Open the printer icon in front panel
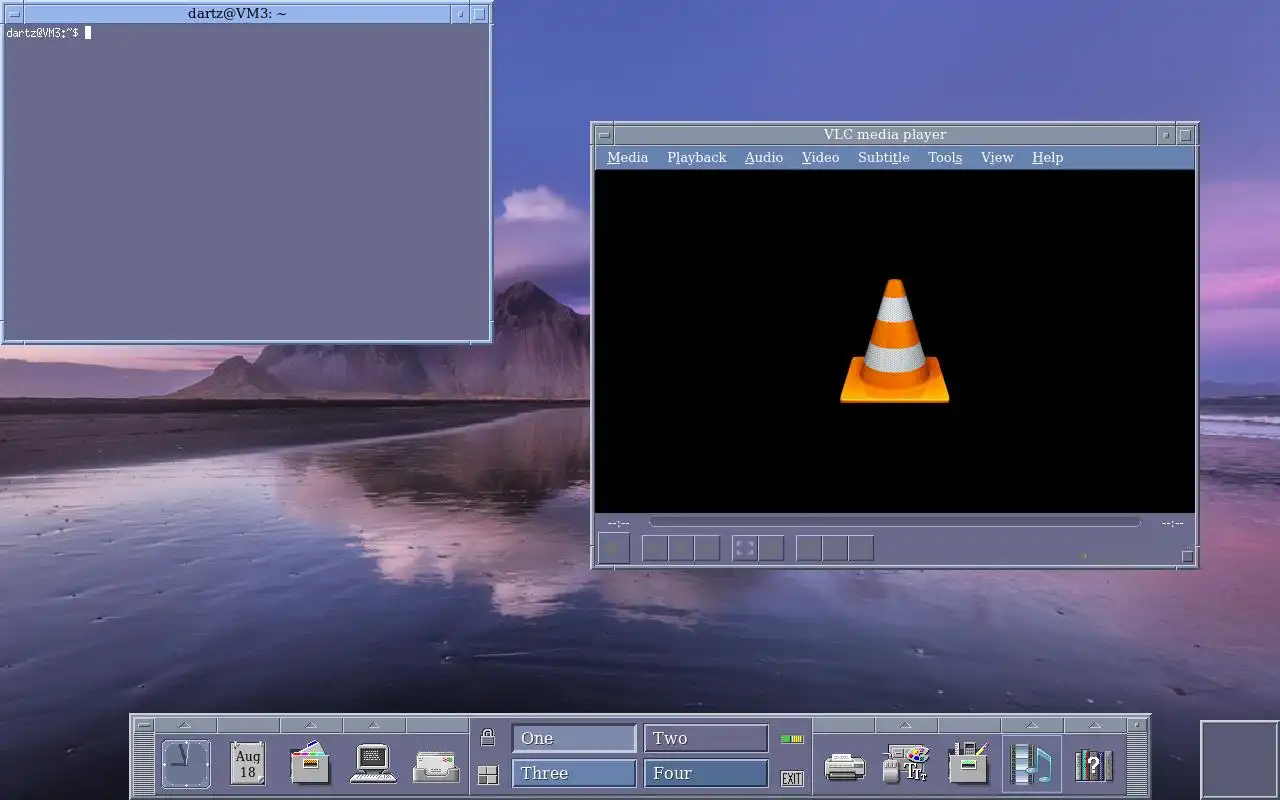 pos(844,767)
